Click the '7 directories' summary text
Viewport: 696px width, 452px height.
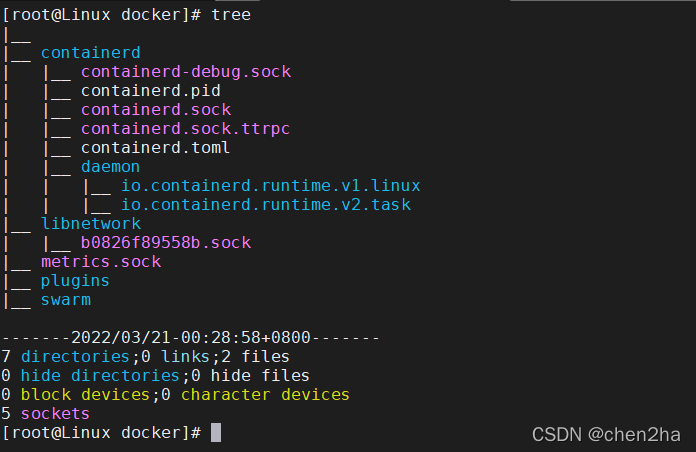coord(68,357)
